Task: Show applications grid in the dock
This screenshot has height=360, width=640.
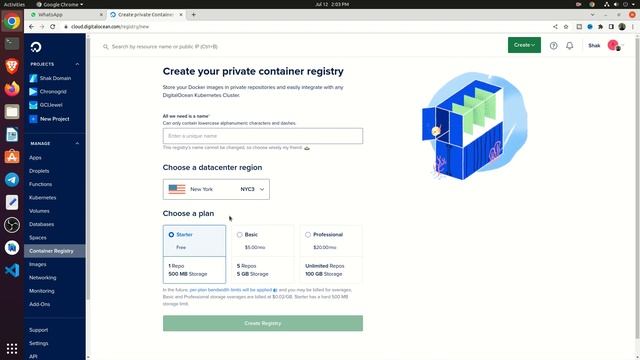Action: tap(12, 348)
